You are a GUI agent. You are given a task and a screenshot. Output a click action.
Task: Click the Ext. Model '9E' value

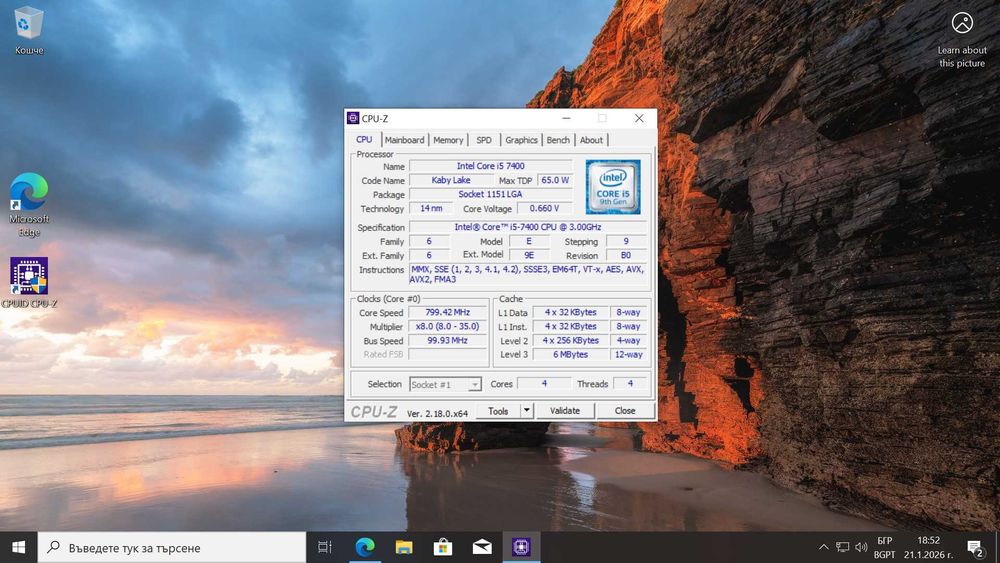pyautogui.click(x=529, y=255)
